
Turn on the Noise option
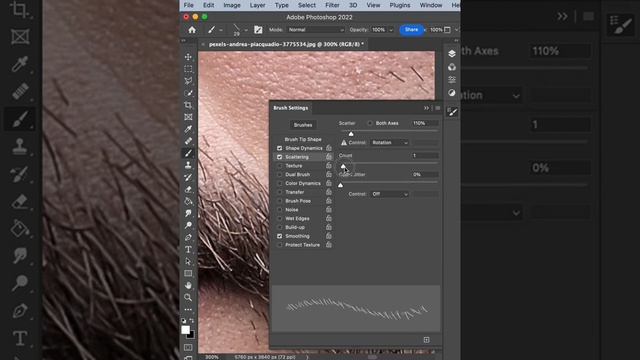pos(280,210)
